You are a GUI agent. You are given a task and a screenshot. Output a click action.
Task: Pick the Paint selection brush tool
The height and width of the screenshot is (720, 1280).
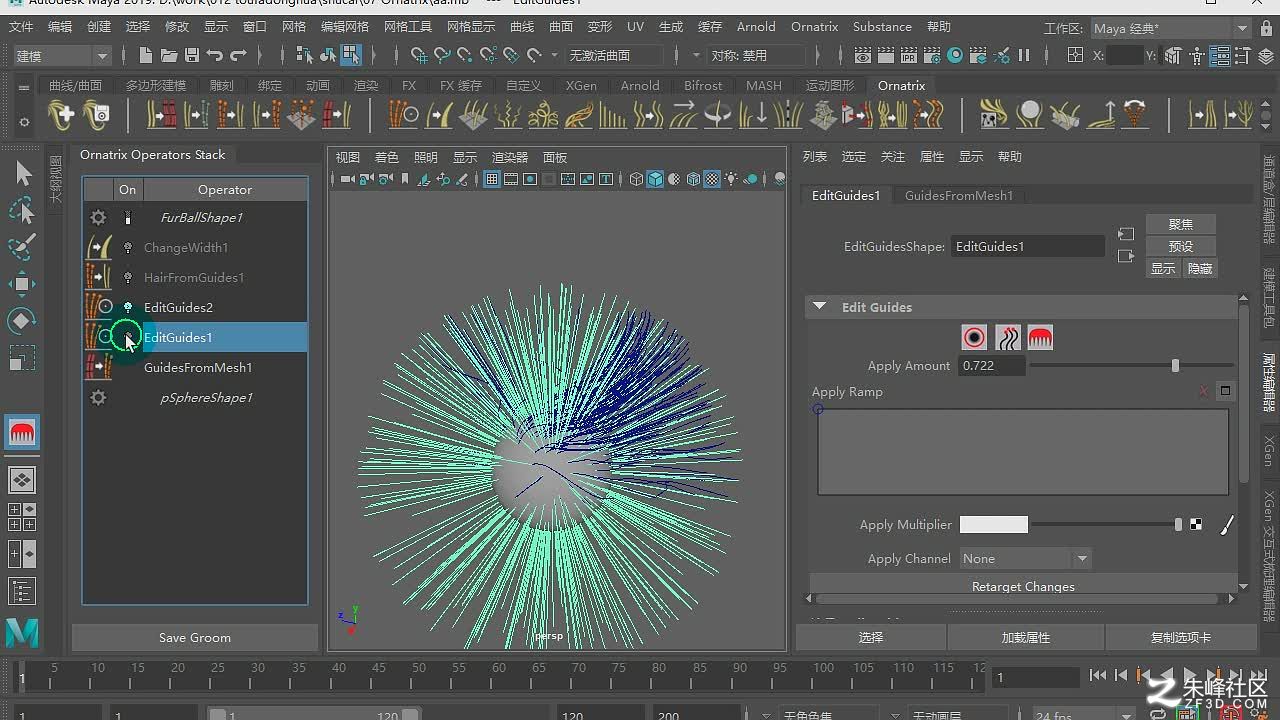(22, 246)
